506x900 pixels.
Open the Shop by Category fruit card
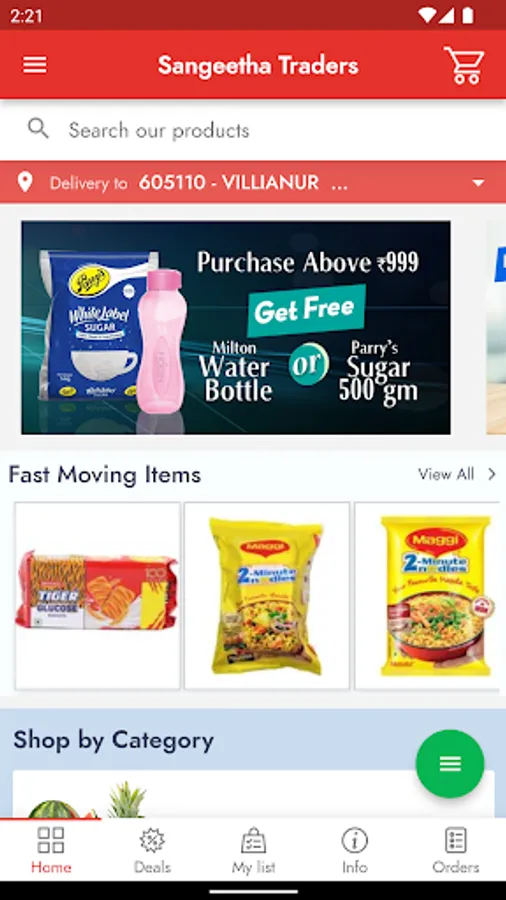click(253, 794)
